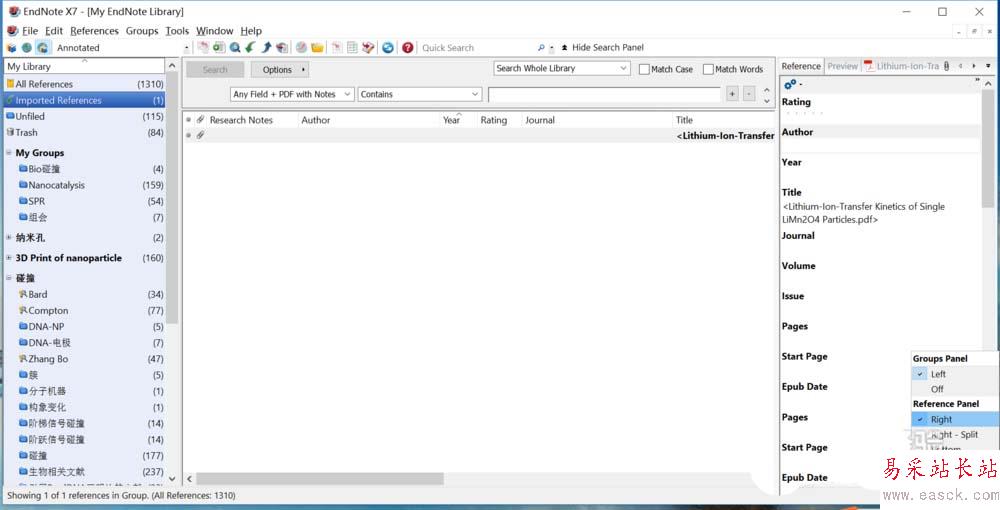Open EndNote Help red question icon

click(408, 48)
